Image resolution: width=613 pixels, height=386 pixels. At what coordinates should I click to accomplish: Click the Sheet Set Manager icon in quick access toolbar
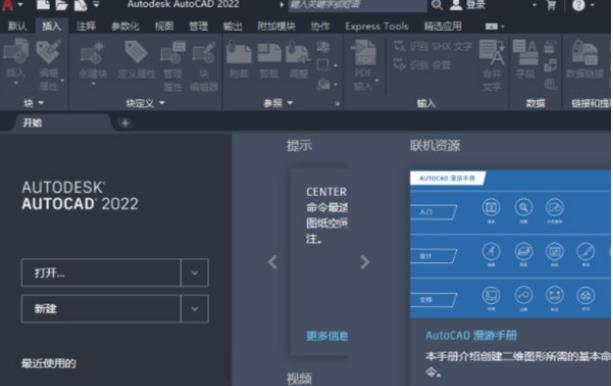[80, 5]
